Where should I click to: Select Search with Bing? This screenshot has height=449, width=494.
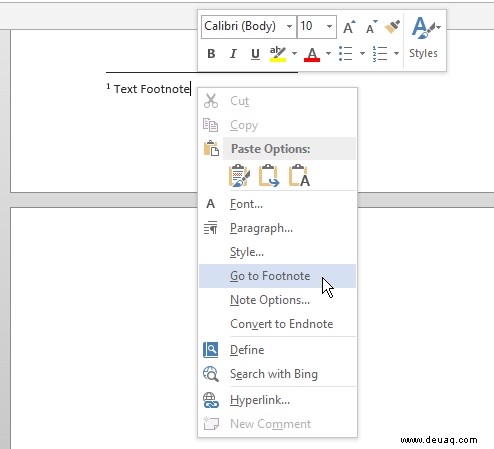tap(277, 374)
